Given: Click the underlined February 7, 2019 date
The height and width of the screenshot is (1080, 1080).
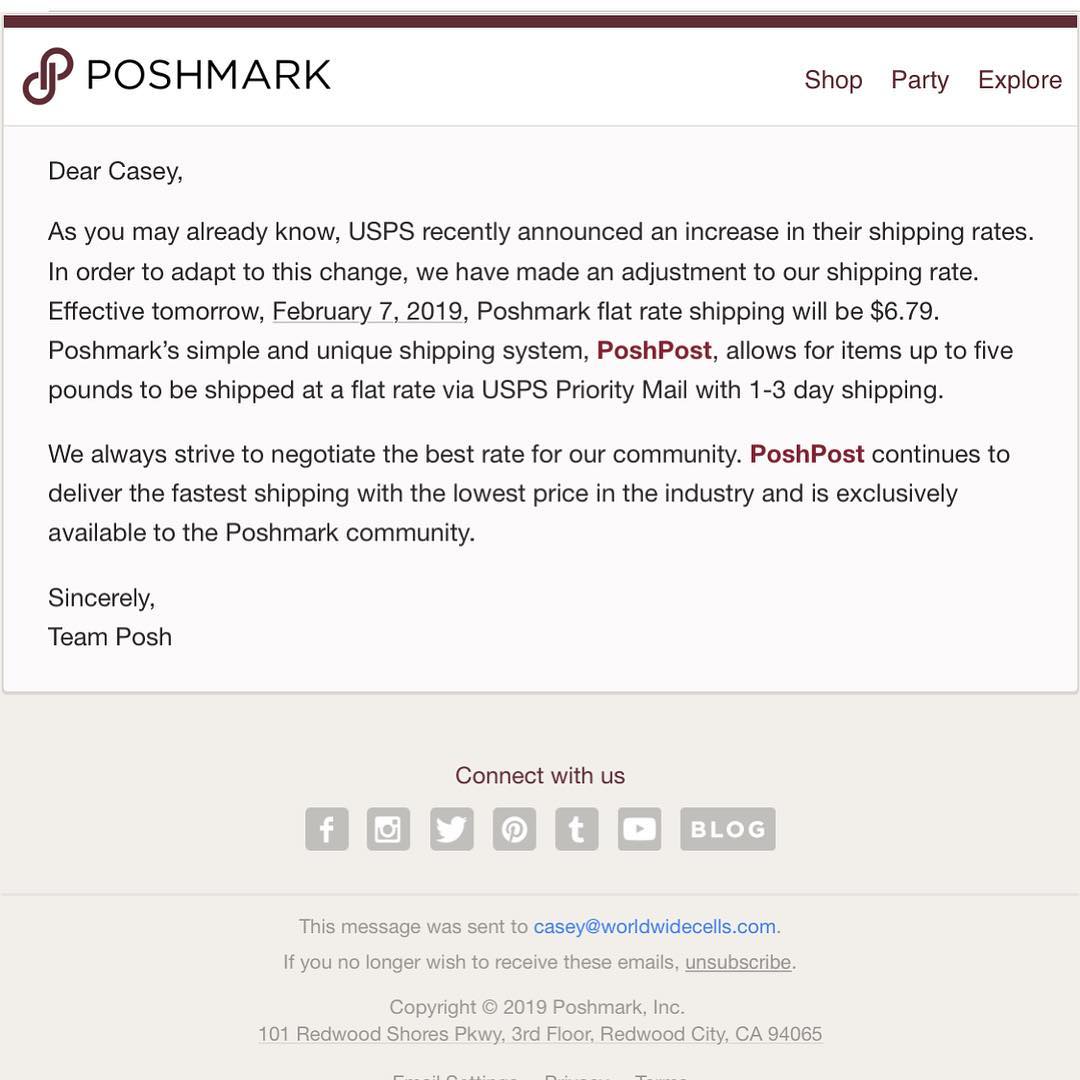Looking at the screenshot, I should coord(367,311).
